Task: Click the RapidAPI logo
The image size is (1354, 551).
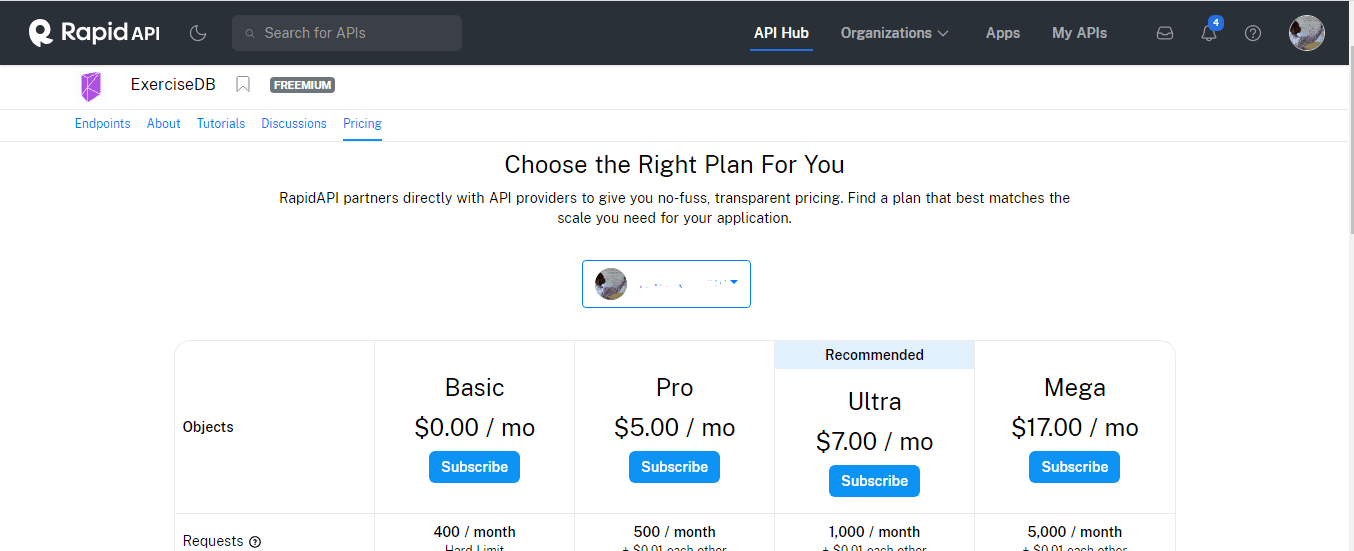Action: pos(94,33)
